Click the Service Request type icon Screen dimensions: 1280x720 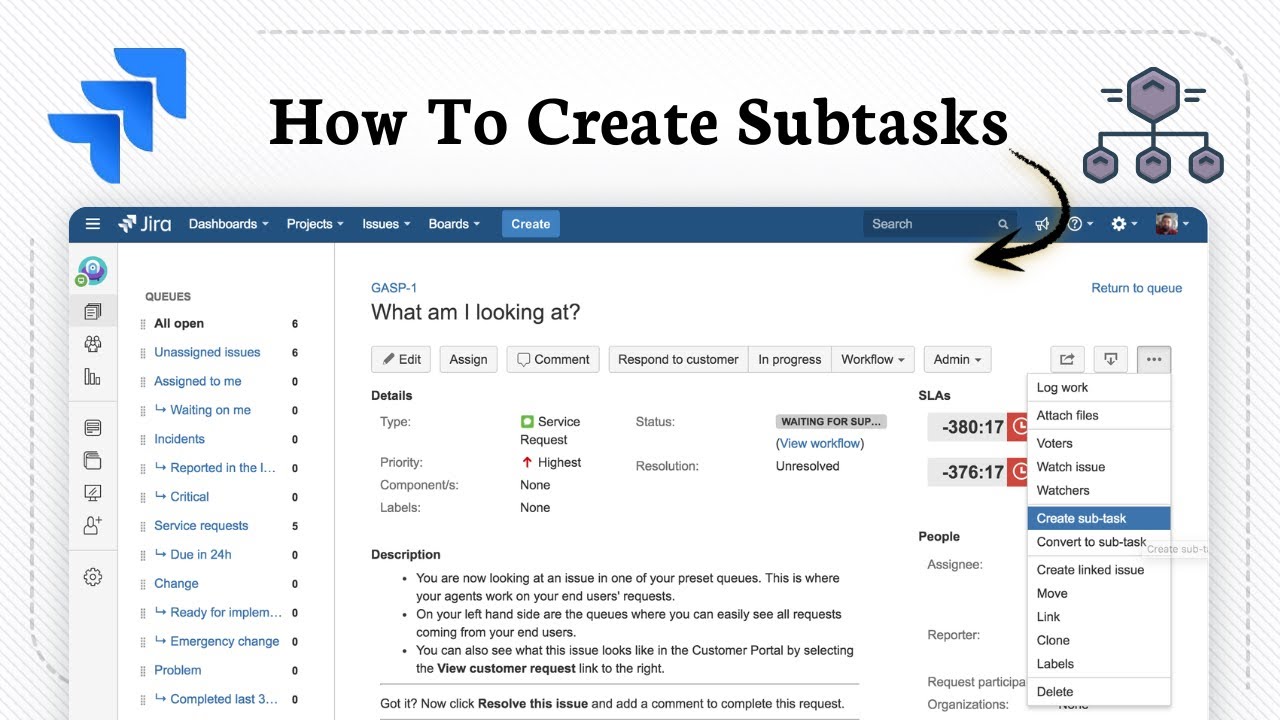coord(527,422)
